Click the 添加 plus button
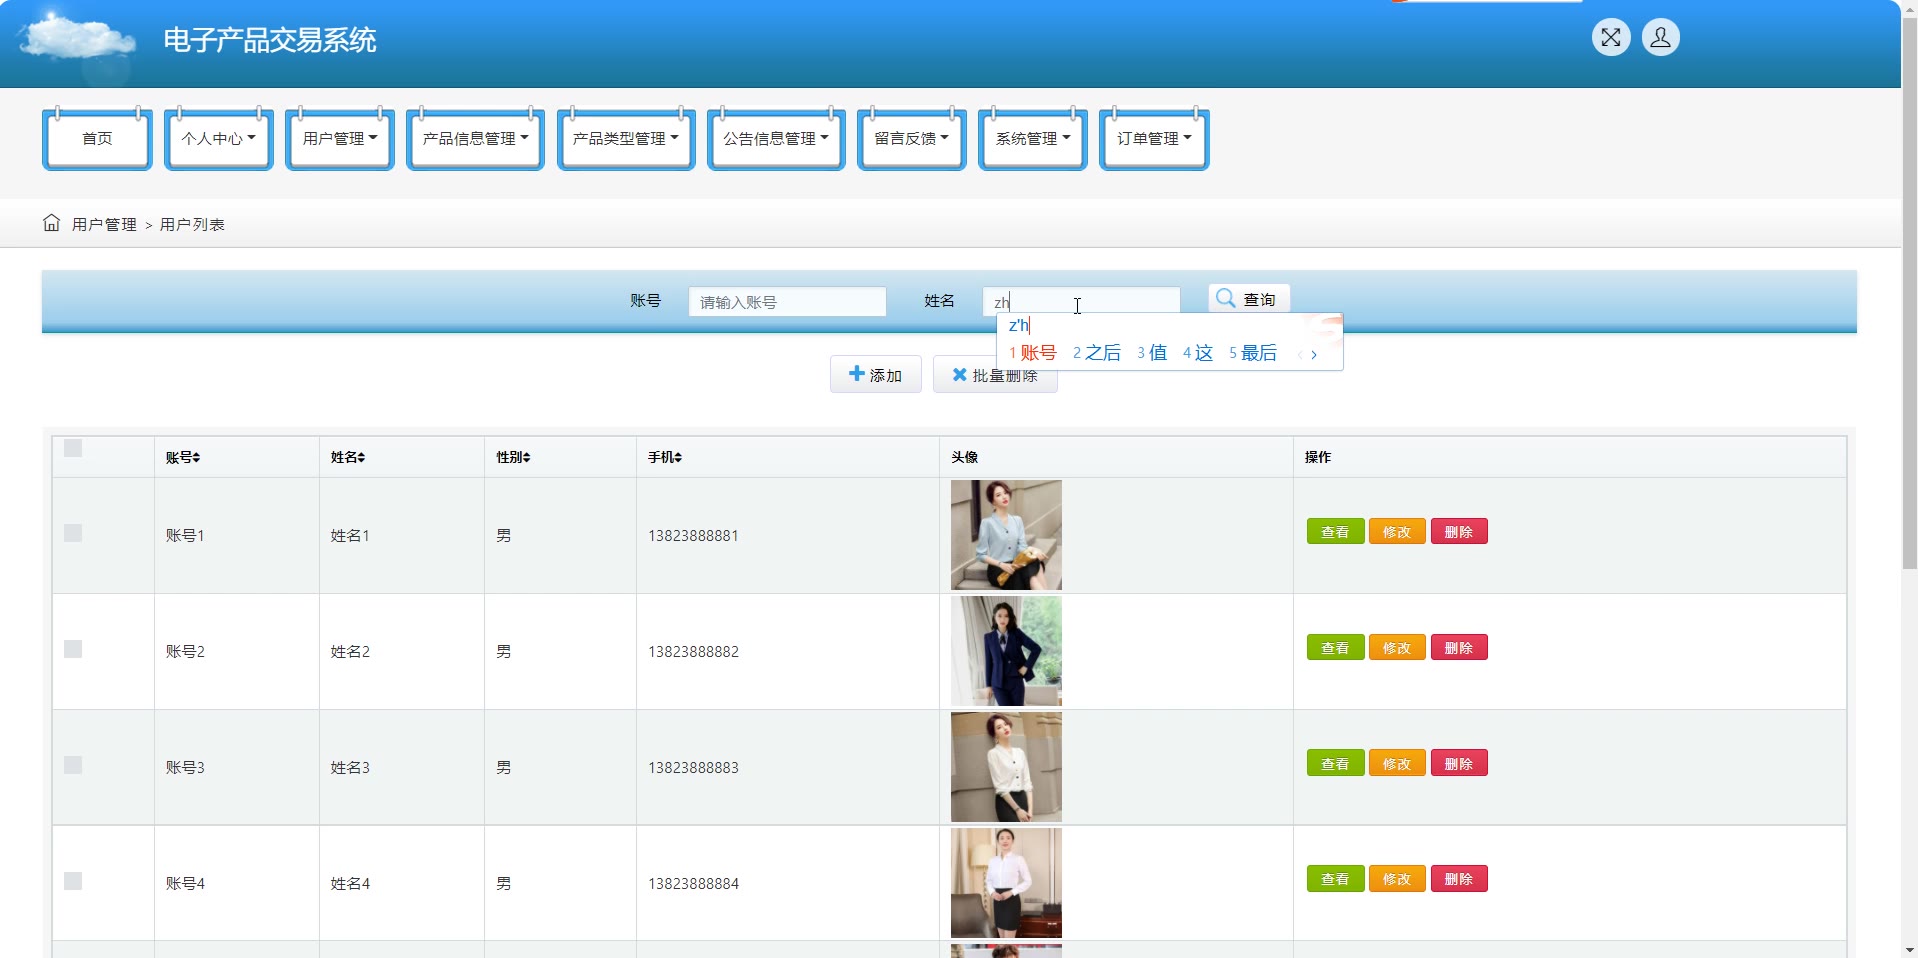1918x958 pixels. coord(875,375)
